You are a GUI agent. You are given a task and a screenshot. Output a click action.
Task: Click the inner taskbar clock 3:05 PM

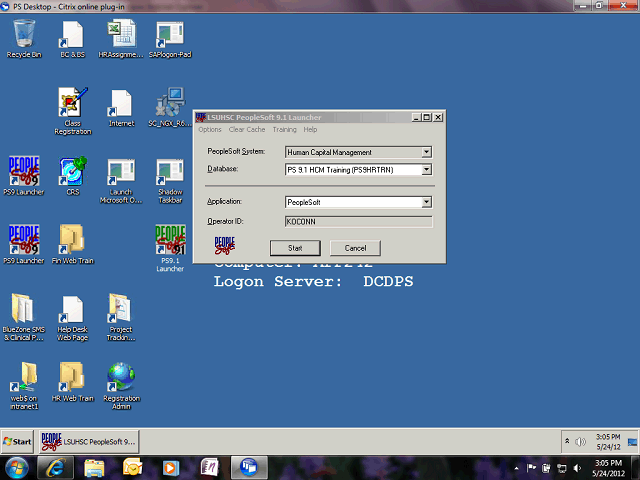pos(608,442)
